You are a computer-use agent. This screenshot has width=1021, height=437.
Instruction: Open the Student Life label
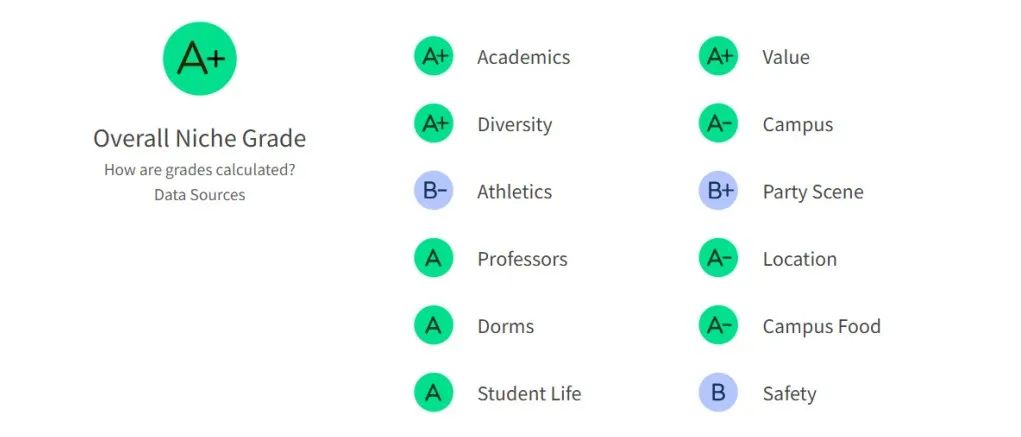(529, 393)
